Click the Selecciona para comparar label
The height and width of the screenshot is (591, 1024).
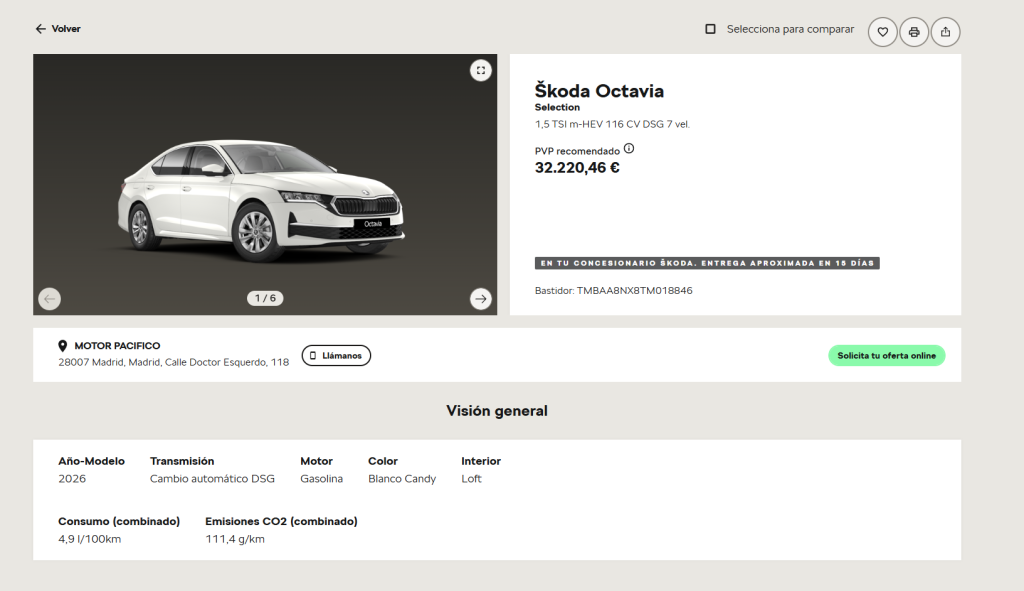coord(790,30)
